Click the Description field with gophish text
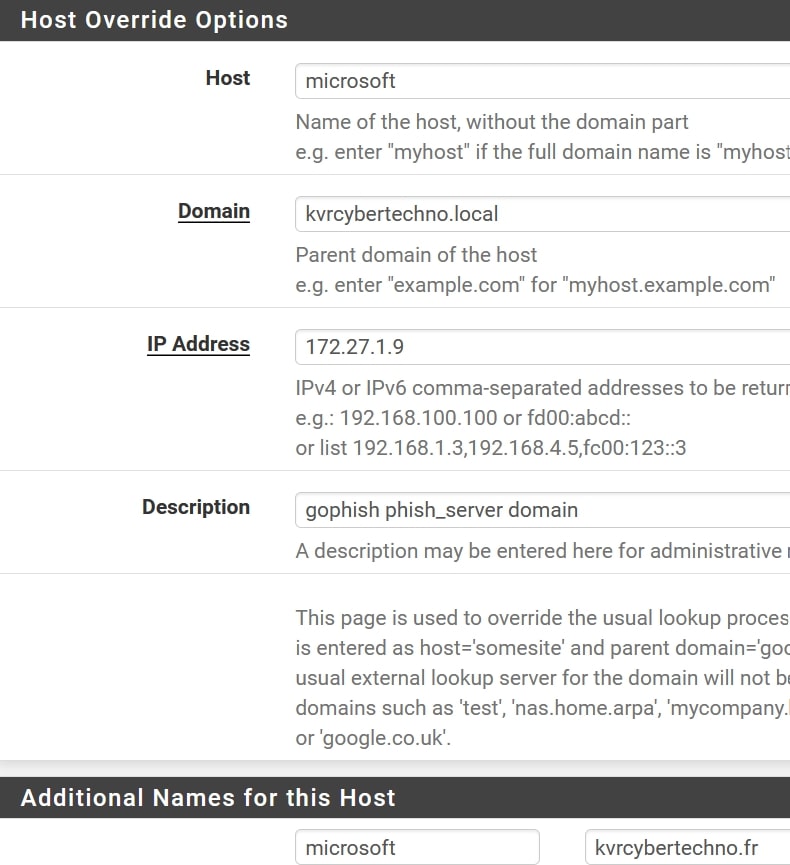The image size is (790, 865). point(542,510)
